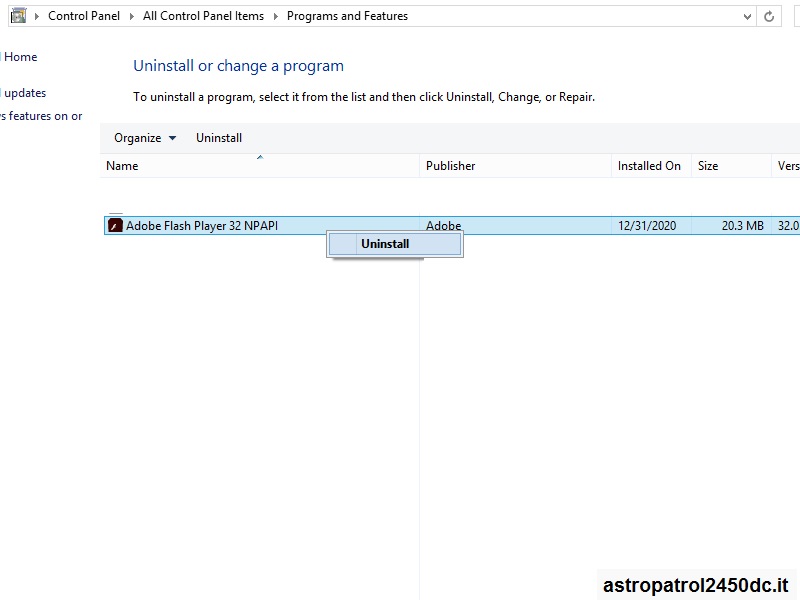The height and width of the screenshot is (600, 800).
Task: Open the address bar history dropdown
Action: (747, 16)
